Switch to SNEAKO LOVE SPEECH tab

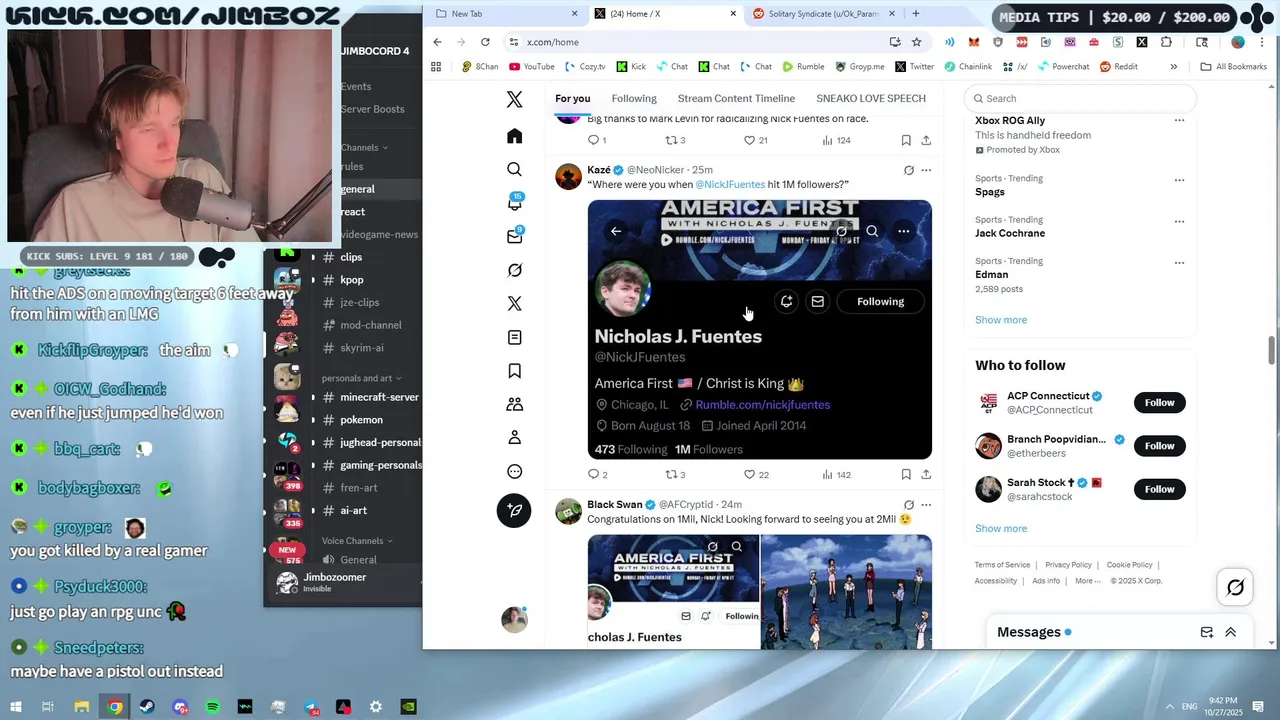871,98
